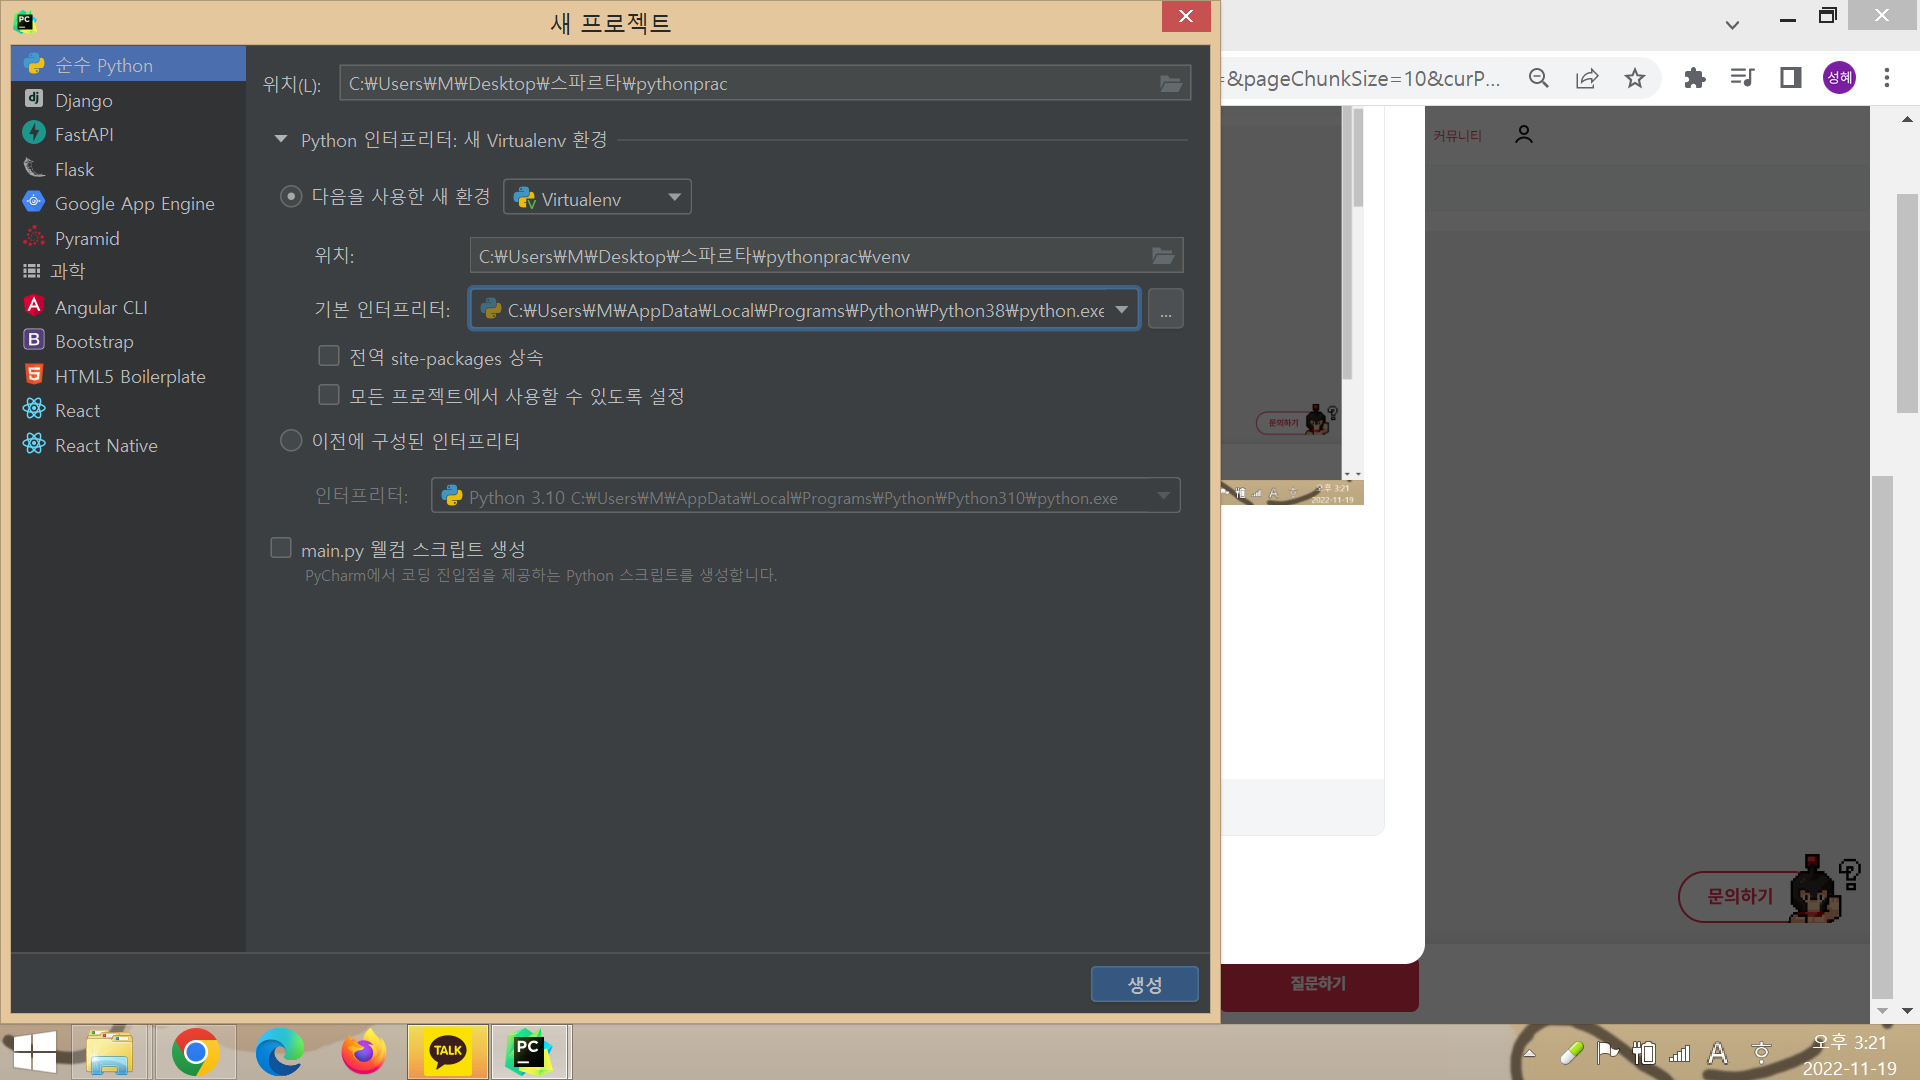
Task: Select 이전에 구성된 인터프리터 radio button
Action: [x=291, y=440]
